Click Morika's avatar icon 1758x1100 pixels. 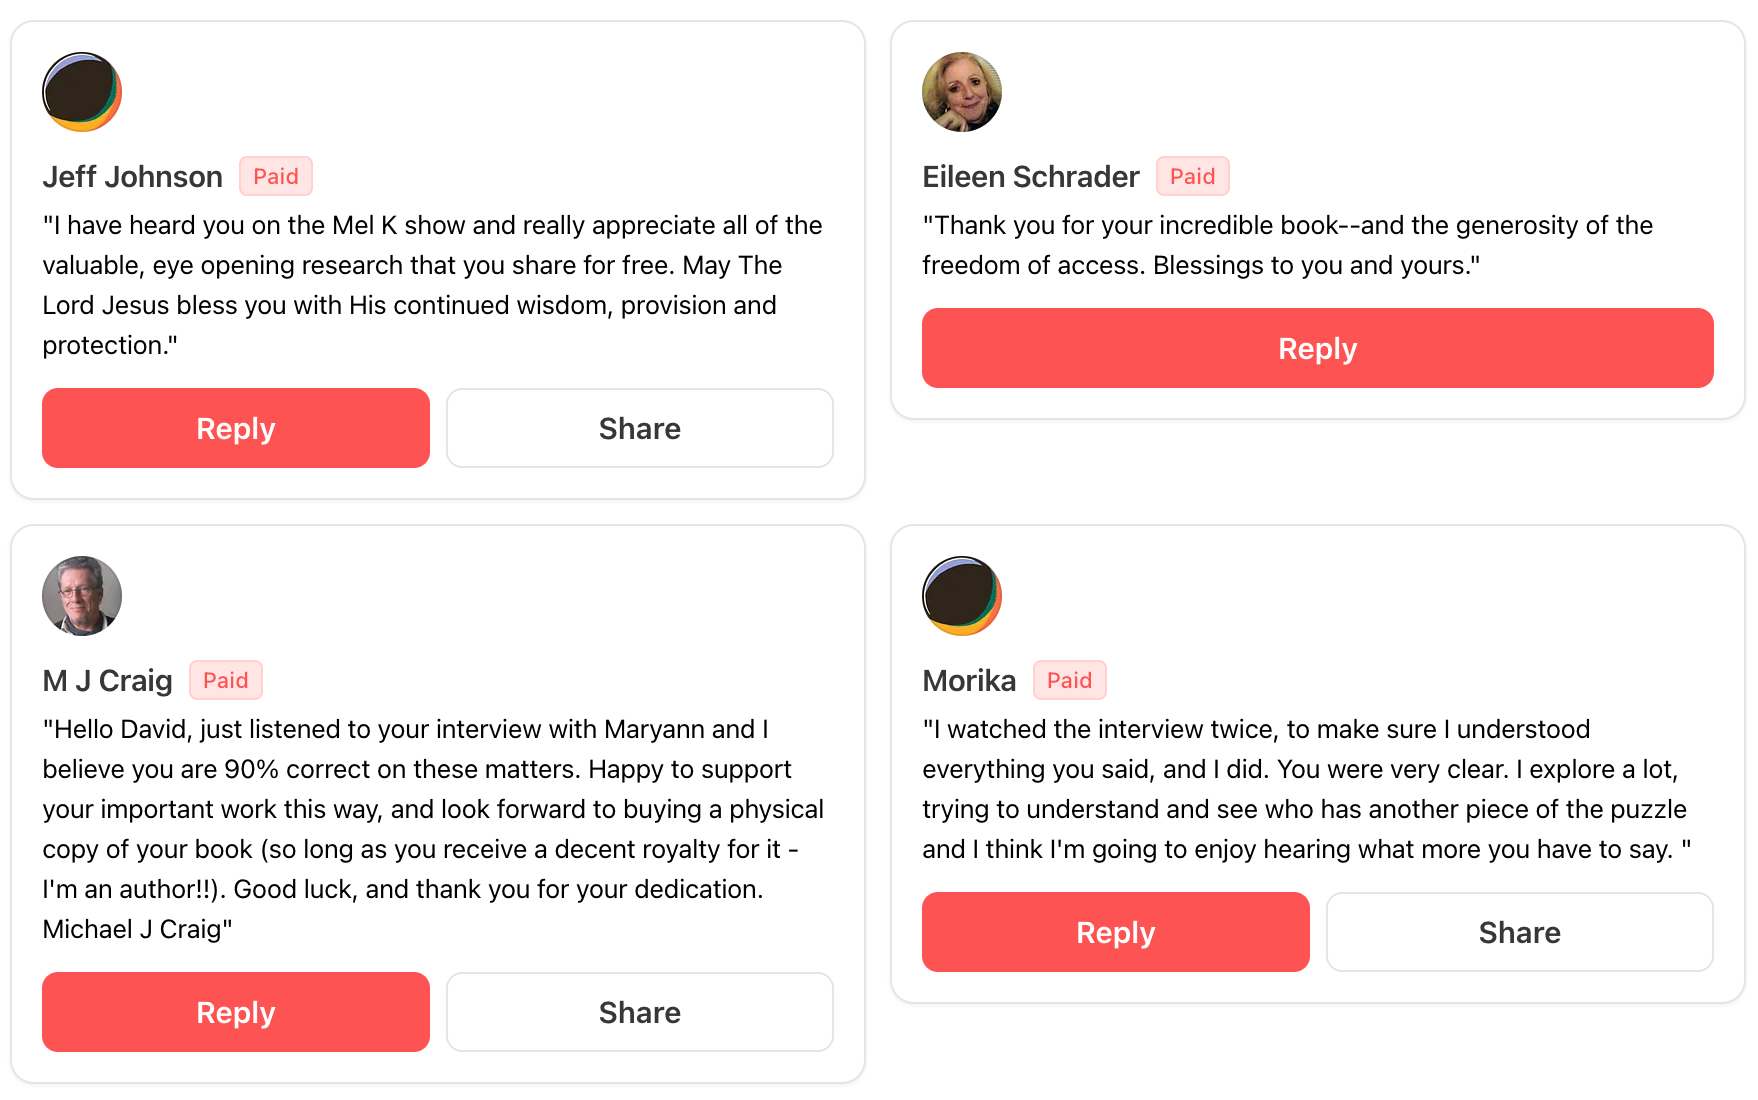click(x=962, y=596)
